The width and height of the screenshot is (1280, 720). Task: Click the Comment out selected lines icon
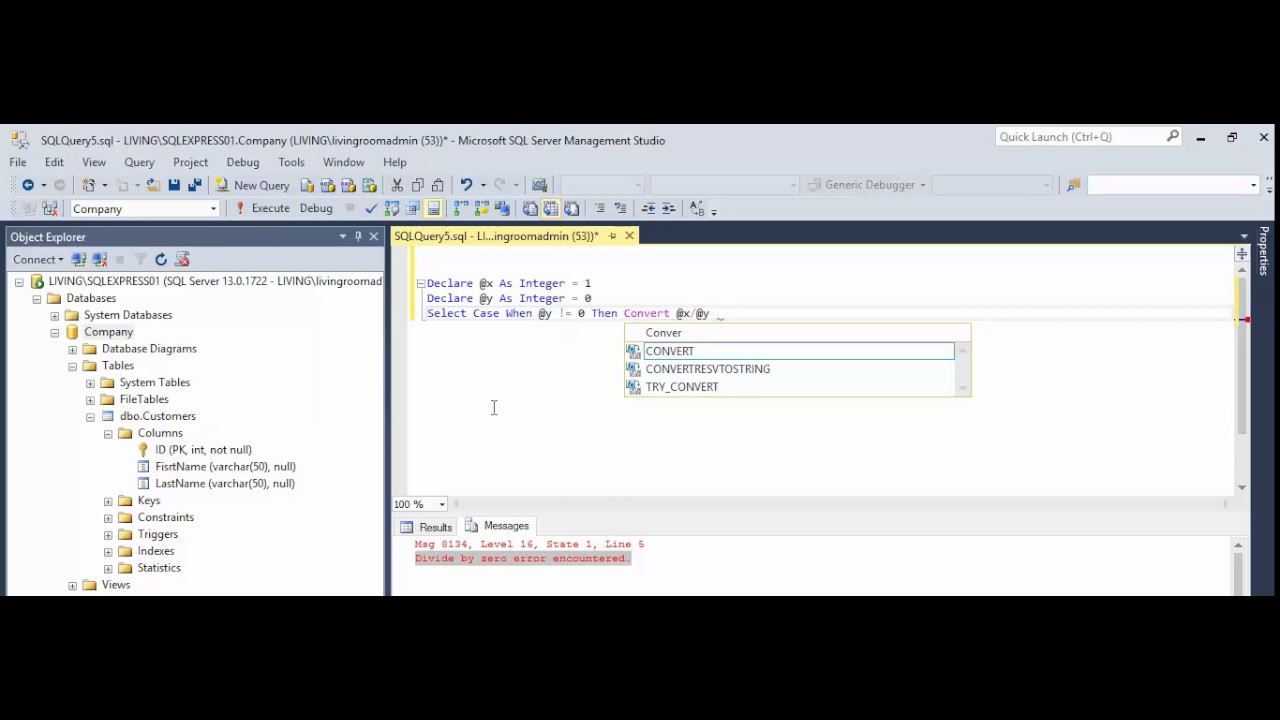point(600,208)
